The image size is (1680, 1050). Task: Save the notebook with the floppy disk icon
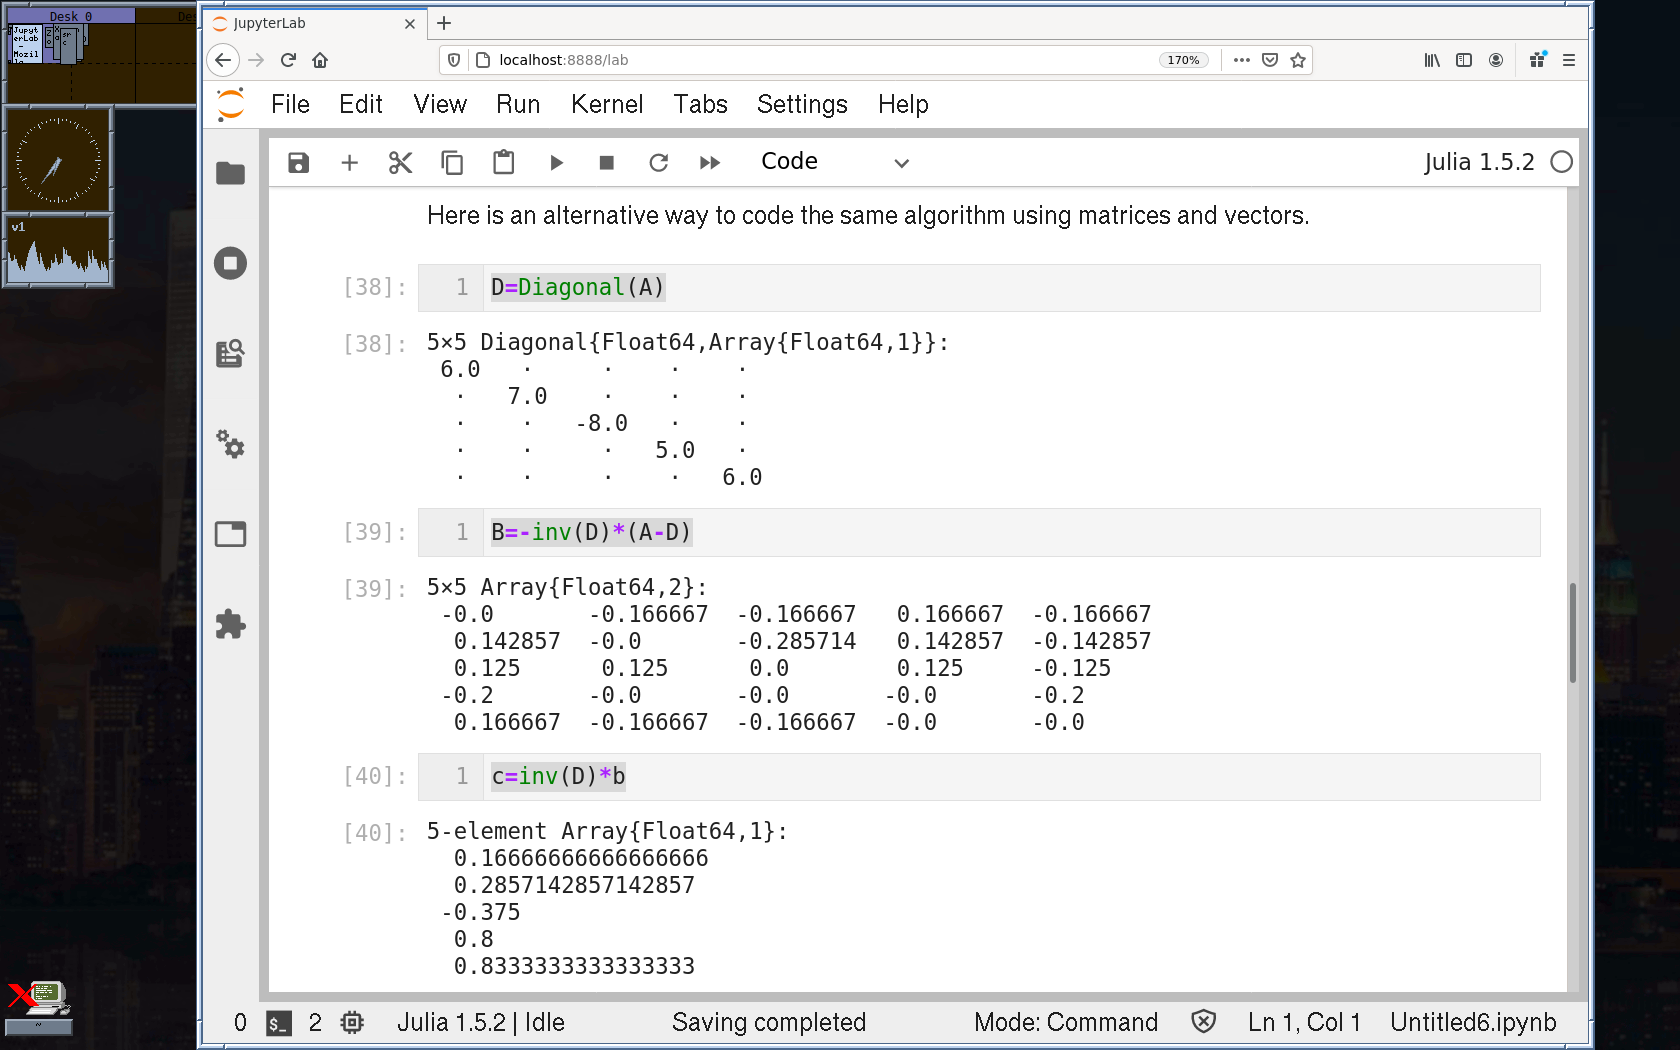[298, 163]
